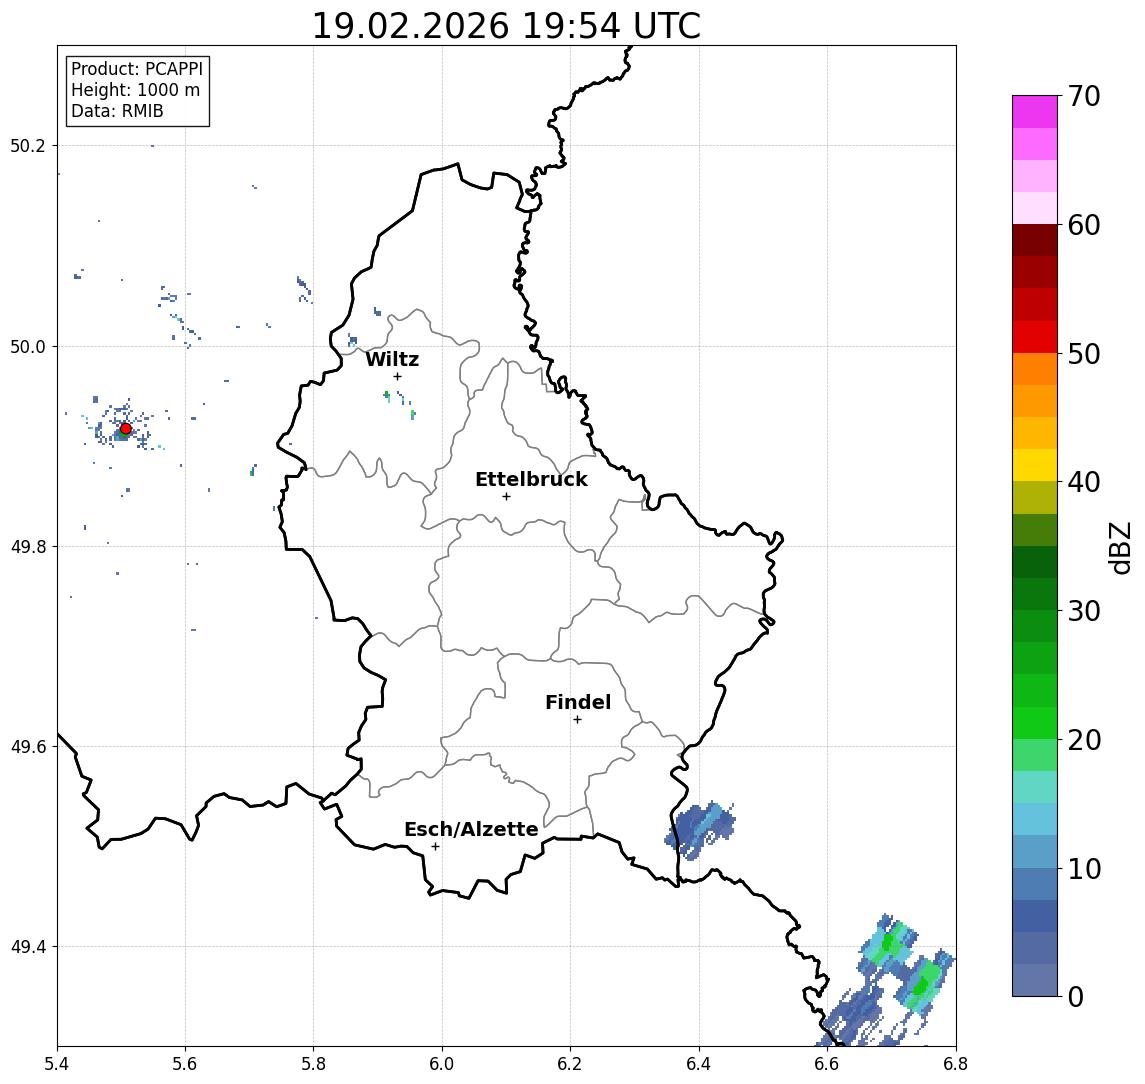Click the Data: RMIB text
This screenshot has width=1145, height=1084.
(x=117, y=111)
